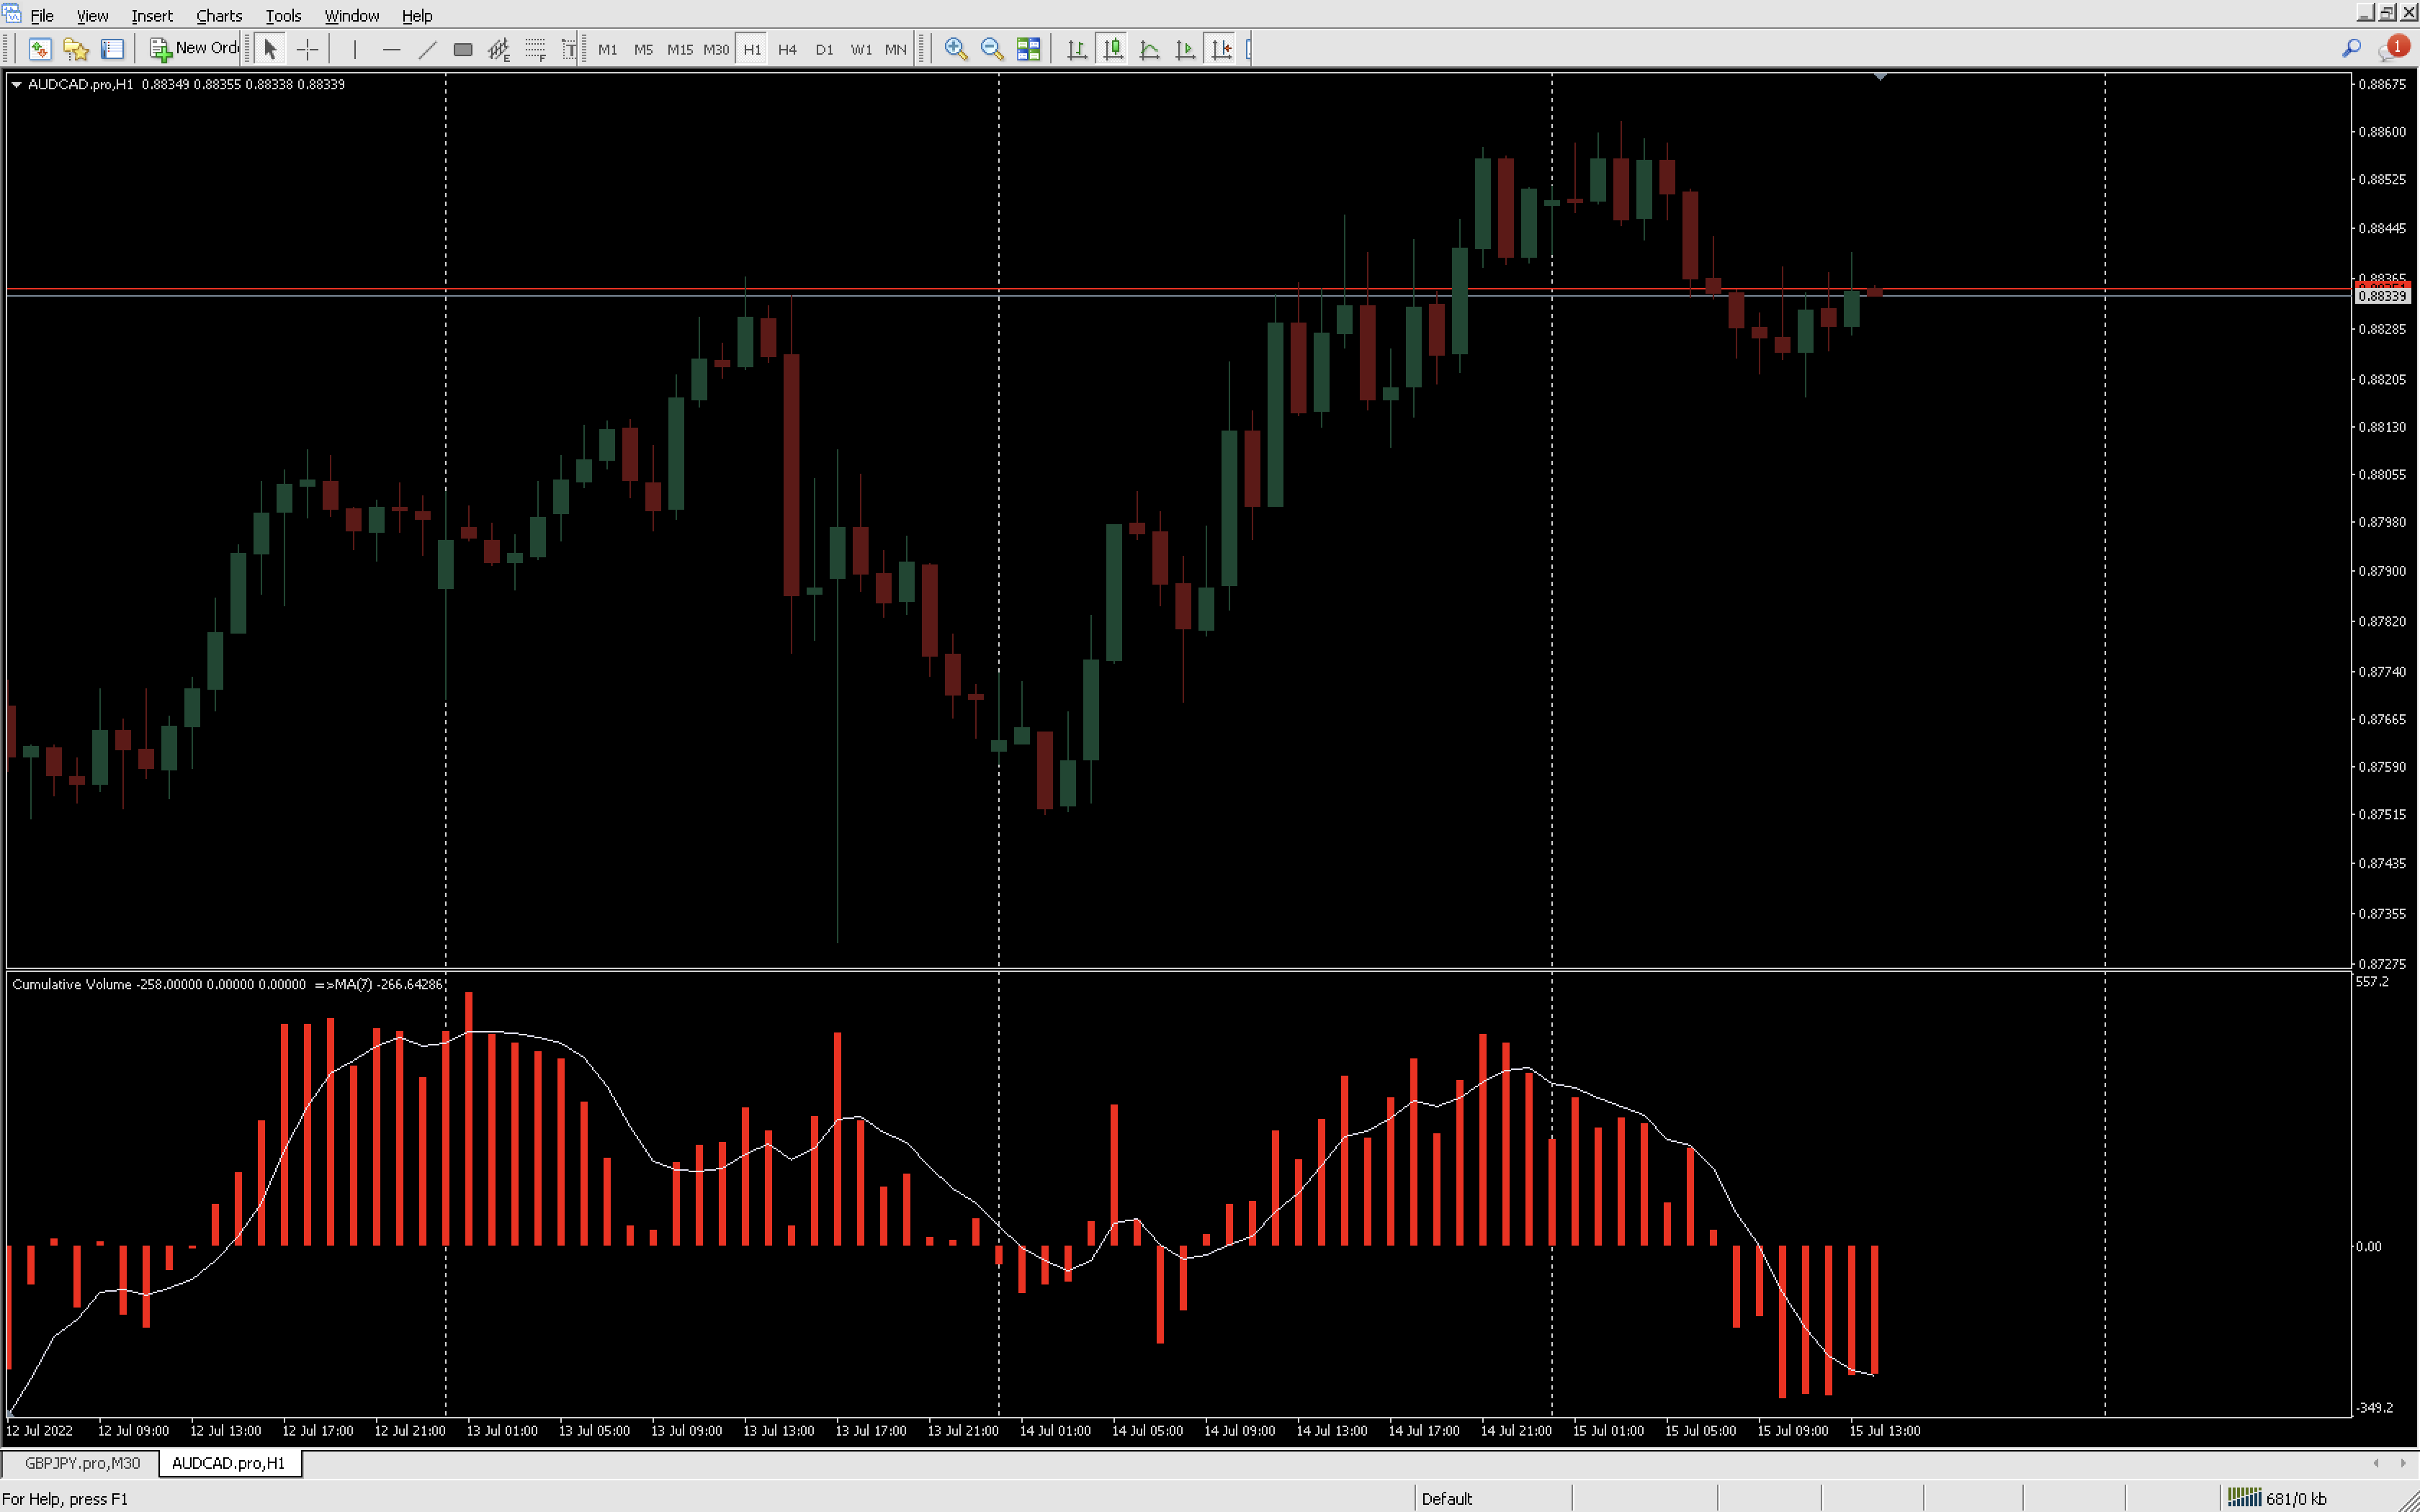
Task: Expand the AUDCAD.pro,H1 chart dropdown triangle
Action: tap(16, 85)
